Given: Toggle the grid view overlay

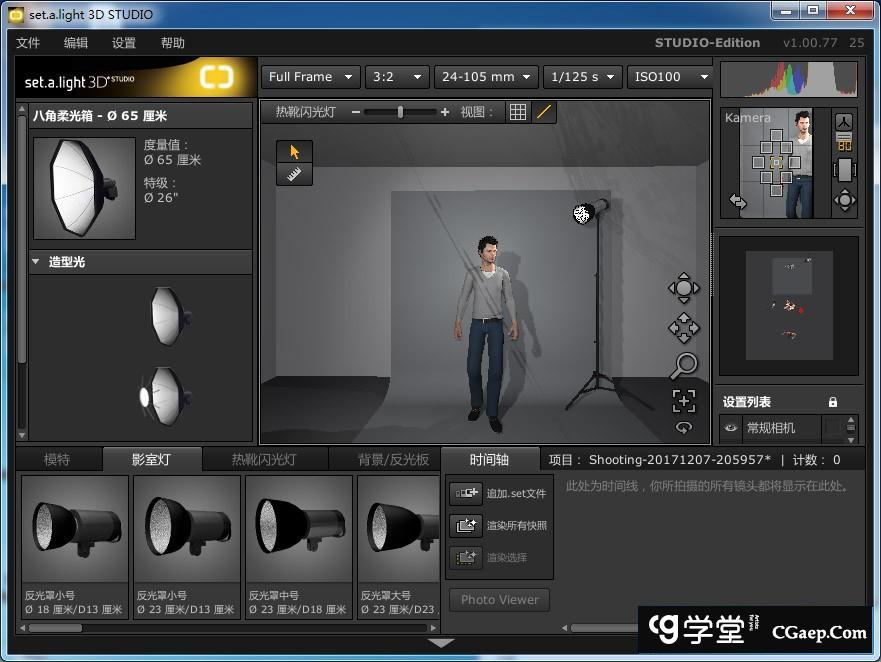Looking at the screenshot, I should 518,112.
